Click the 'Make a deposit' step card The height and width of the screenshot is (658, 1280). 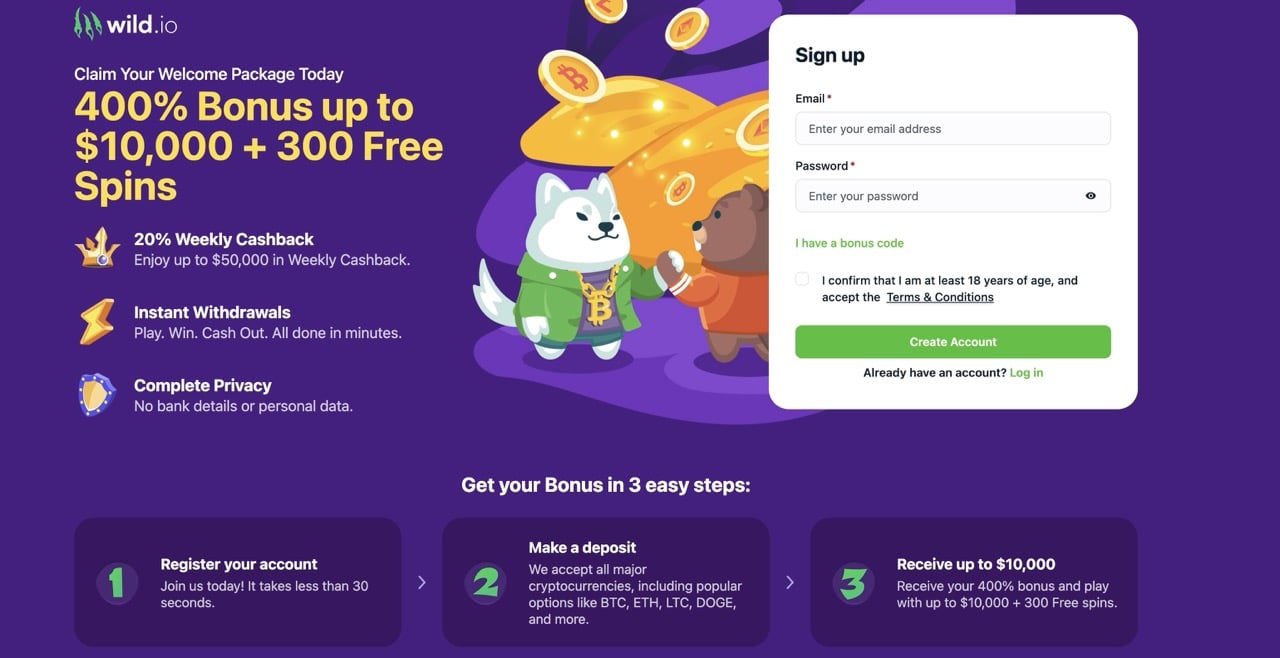[x=605, y=583]
